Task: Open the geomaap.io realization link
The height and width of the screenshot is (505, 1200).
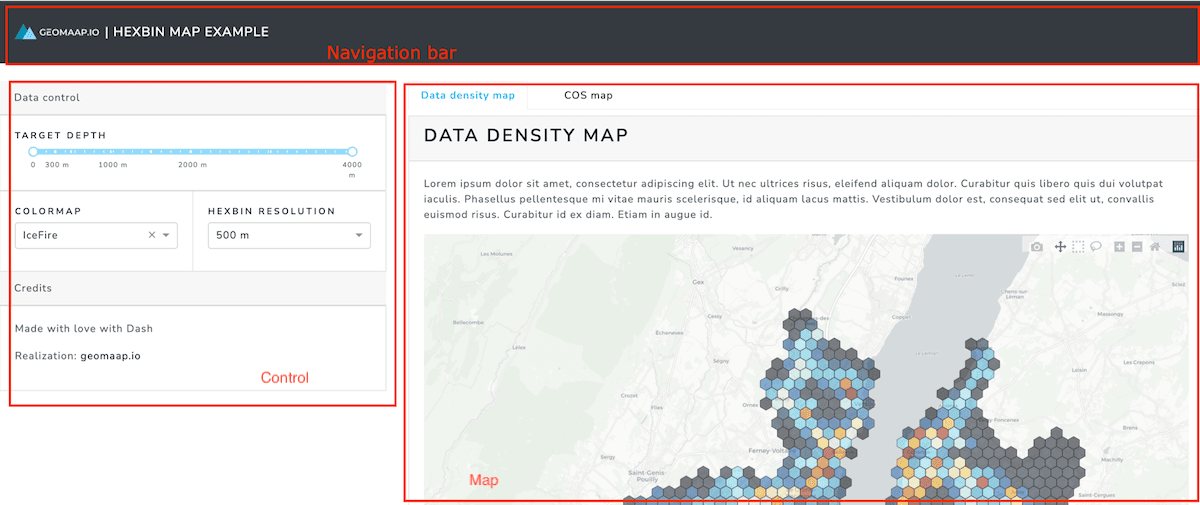Action: [110, 355]
